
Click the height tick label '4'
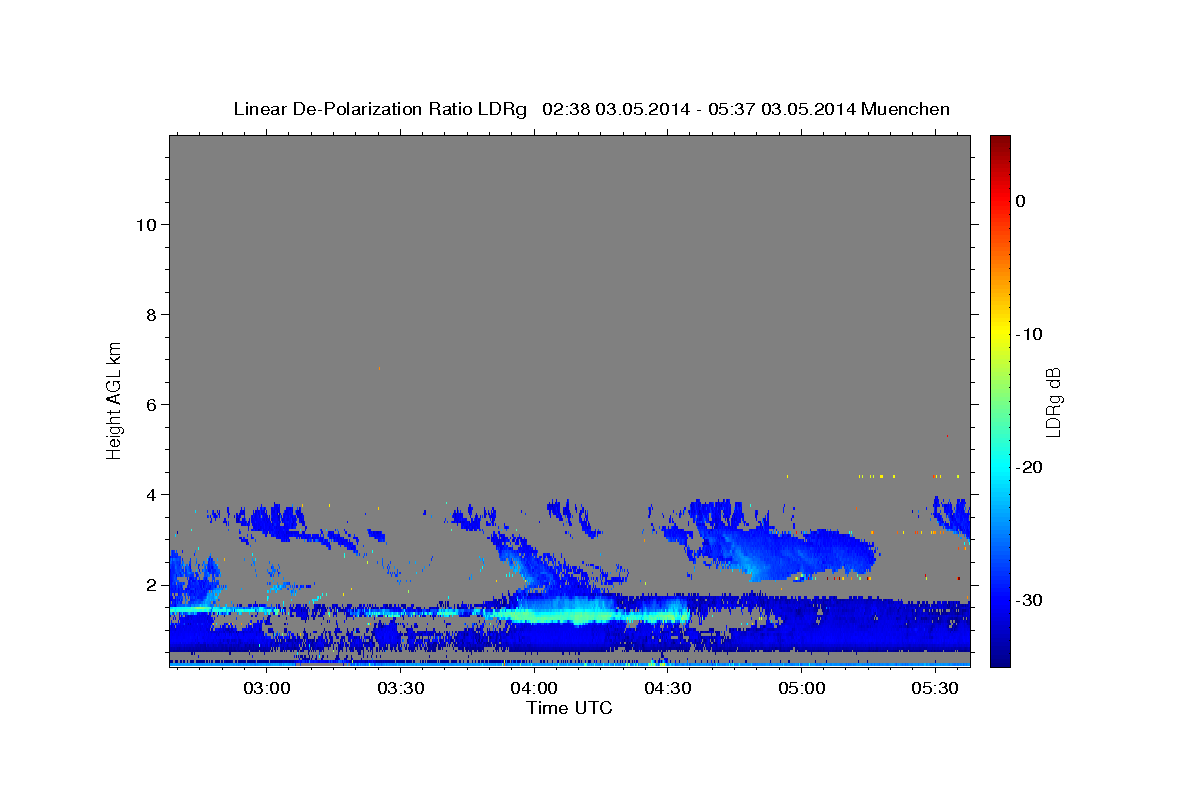[x=152, y=494]
